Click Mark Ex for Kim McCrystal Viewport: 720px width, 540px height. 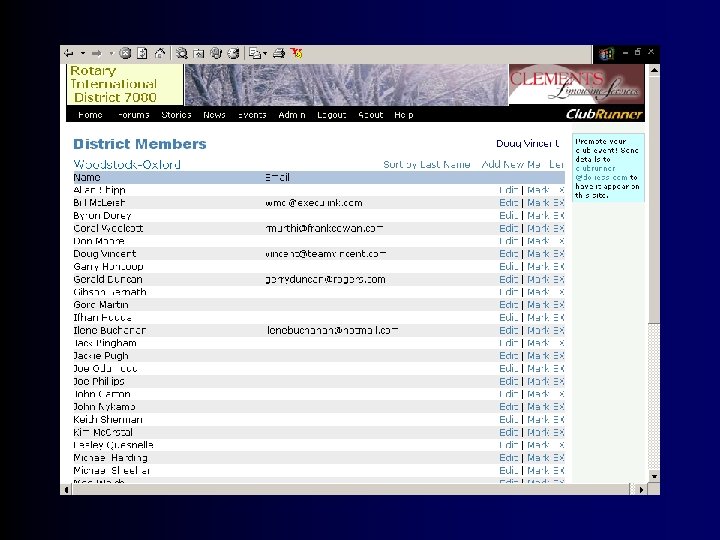[546, 433]
